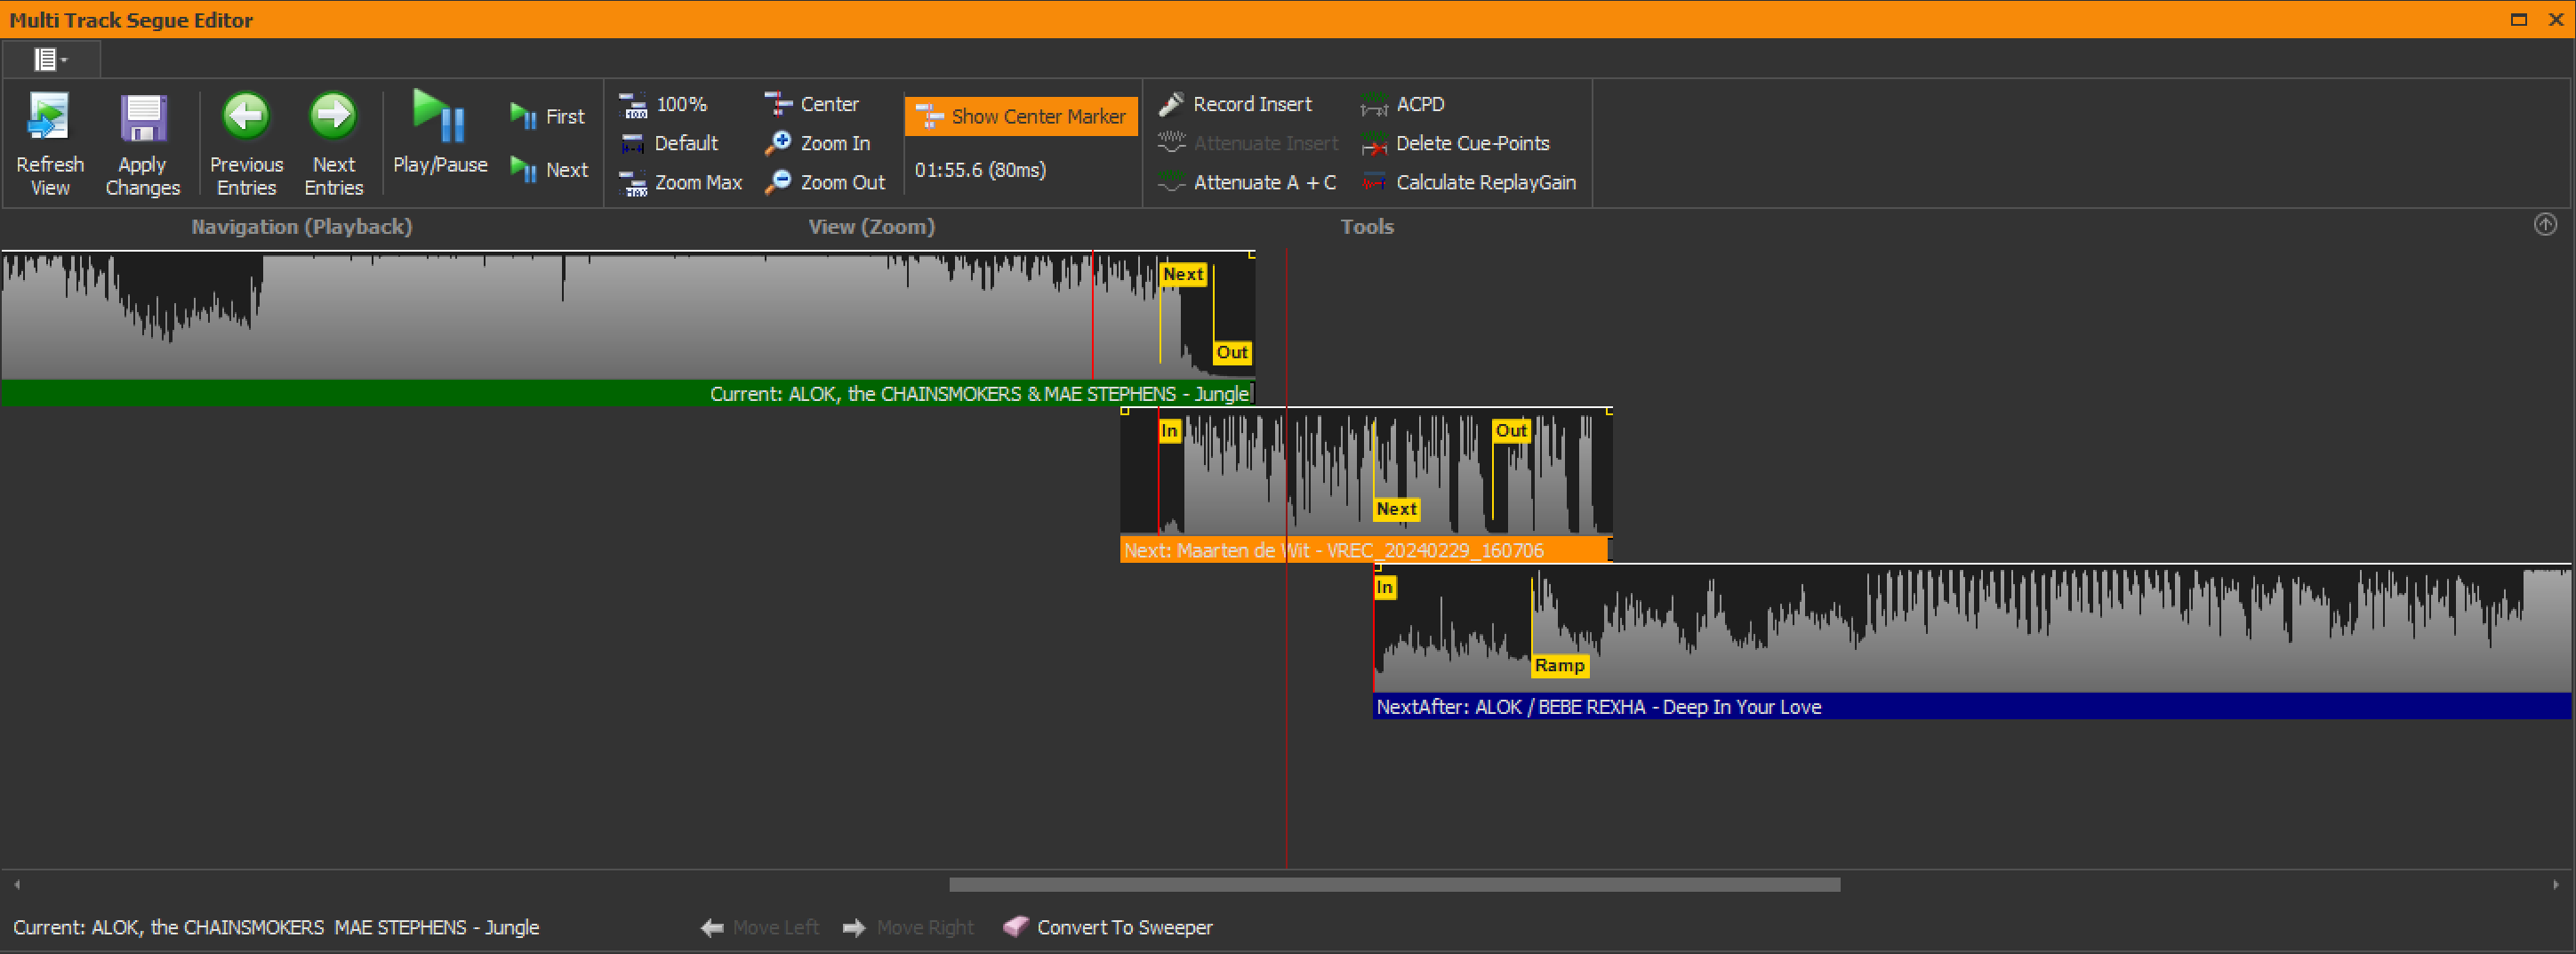Click the scrollbar left arrow
Screen dimensions: 2576x954
click(x=17, y=884)
